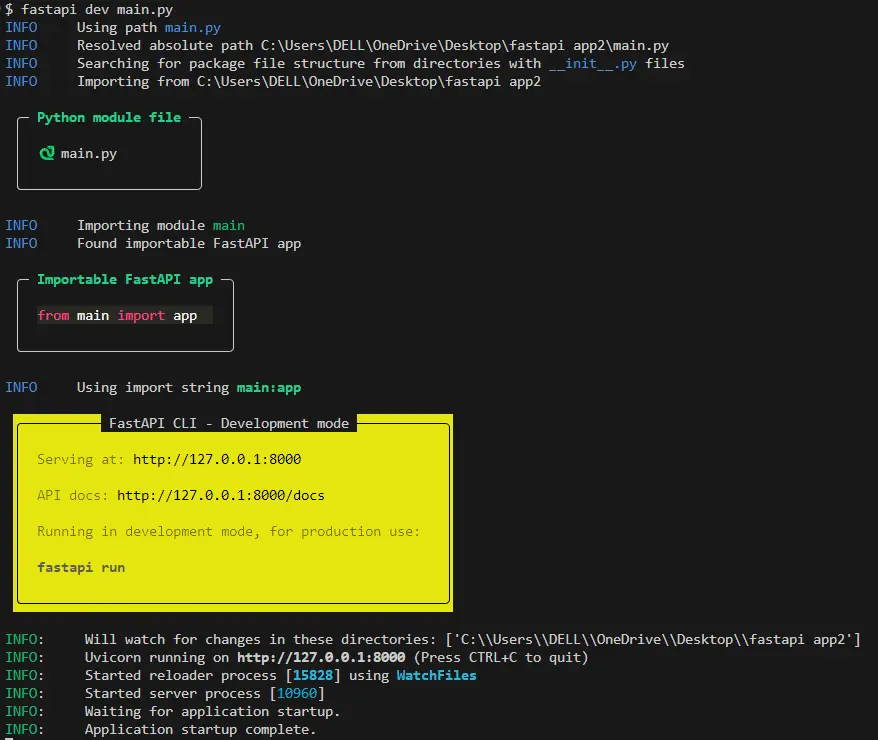Click the 'Importable FastAPI app' box title
This screenshot has width=878, height=740.
pyautogui.click(x=125, y=279)
